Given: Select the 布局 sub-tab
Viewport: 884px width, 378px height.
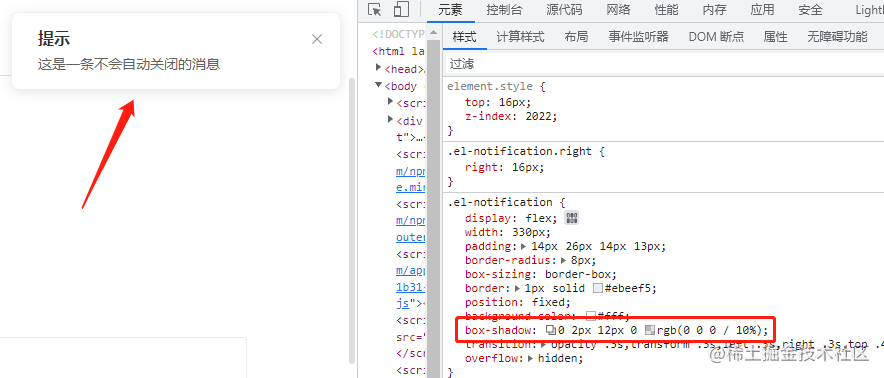Looking at the screenshot, I should 576,37.
